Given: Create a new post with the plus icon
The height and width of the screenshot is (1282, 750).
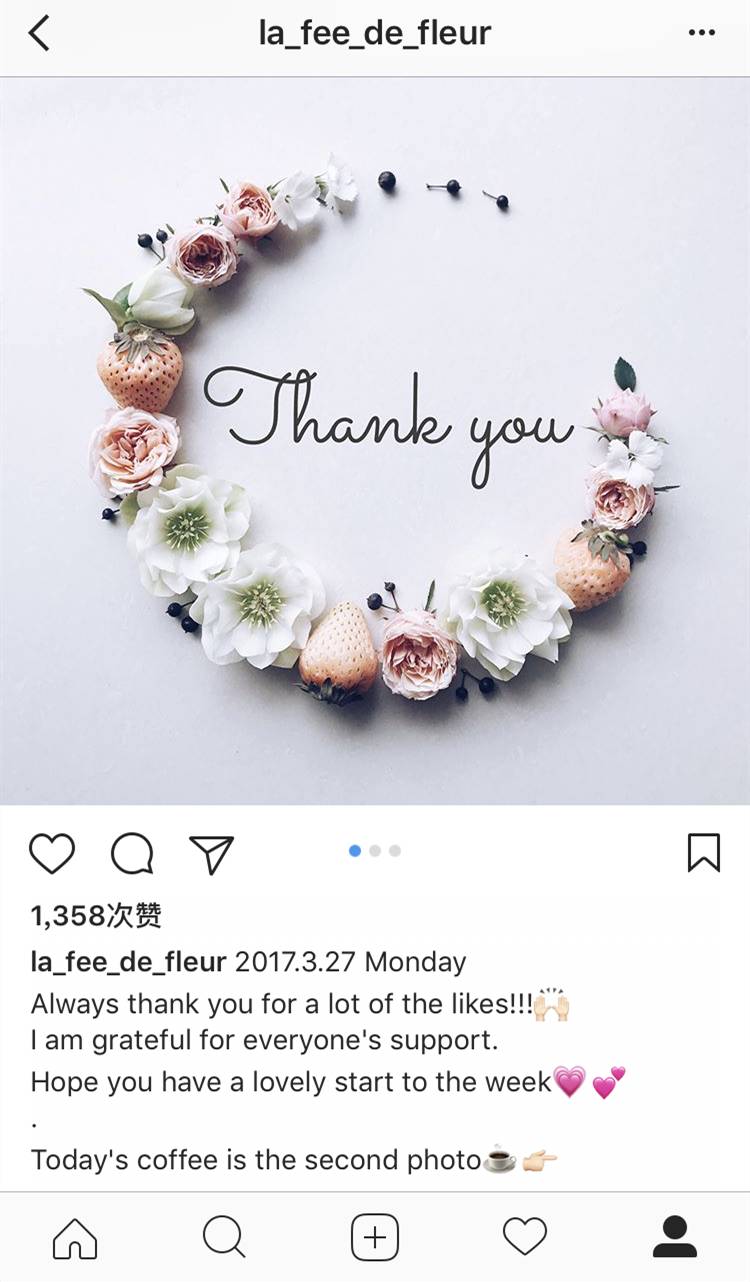Looking at the screenshot, I should [x=375, y=1238].
